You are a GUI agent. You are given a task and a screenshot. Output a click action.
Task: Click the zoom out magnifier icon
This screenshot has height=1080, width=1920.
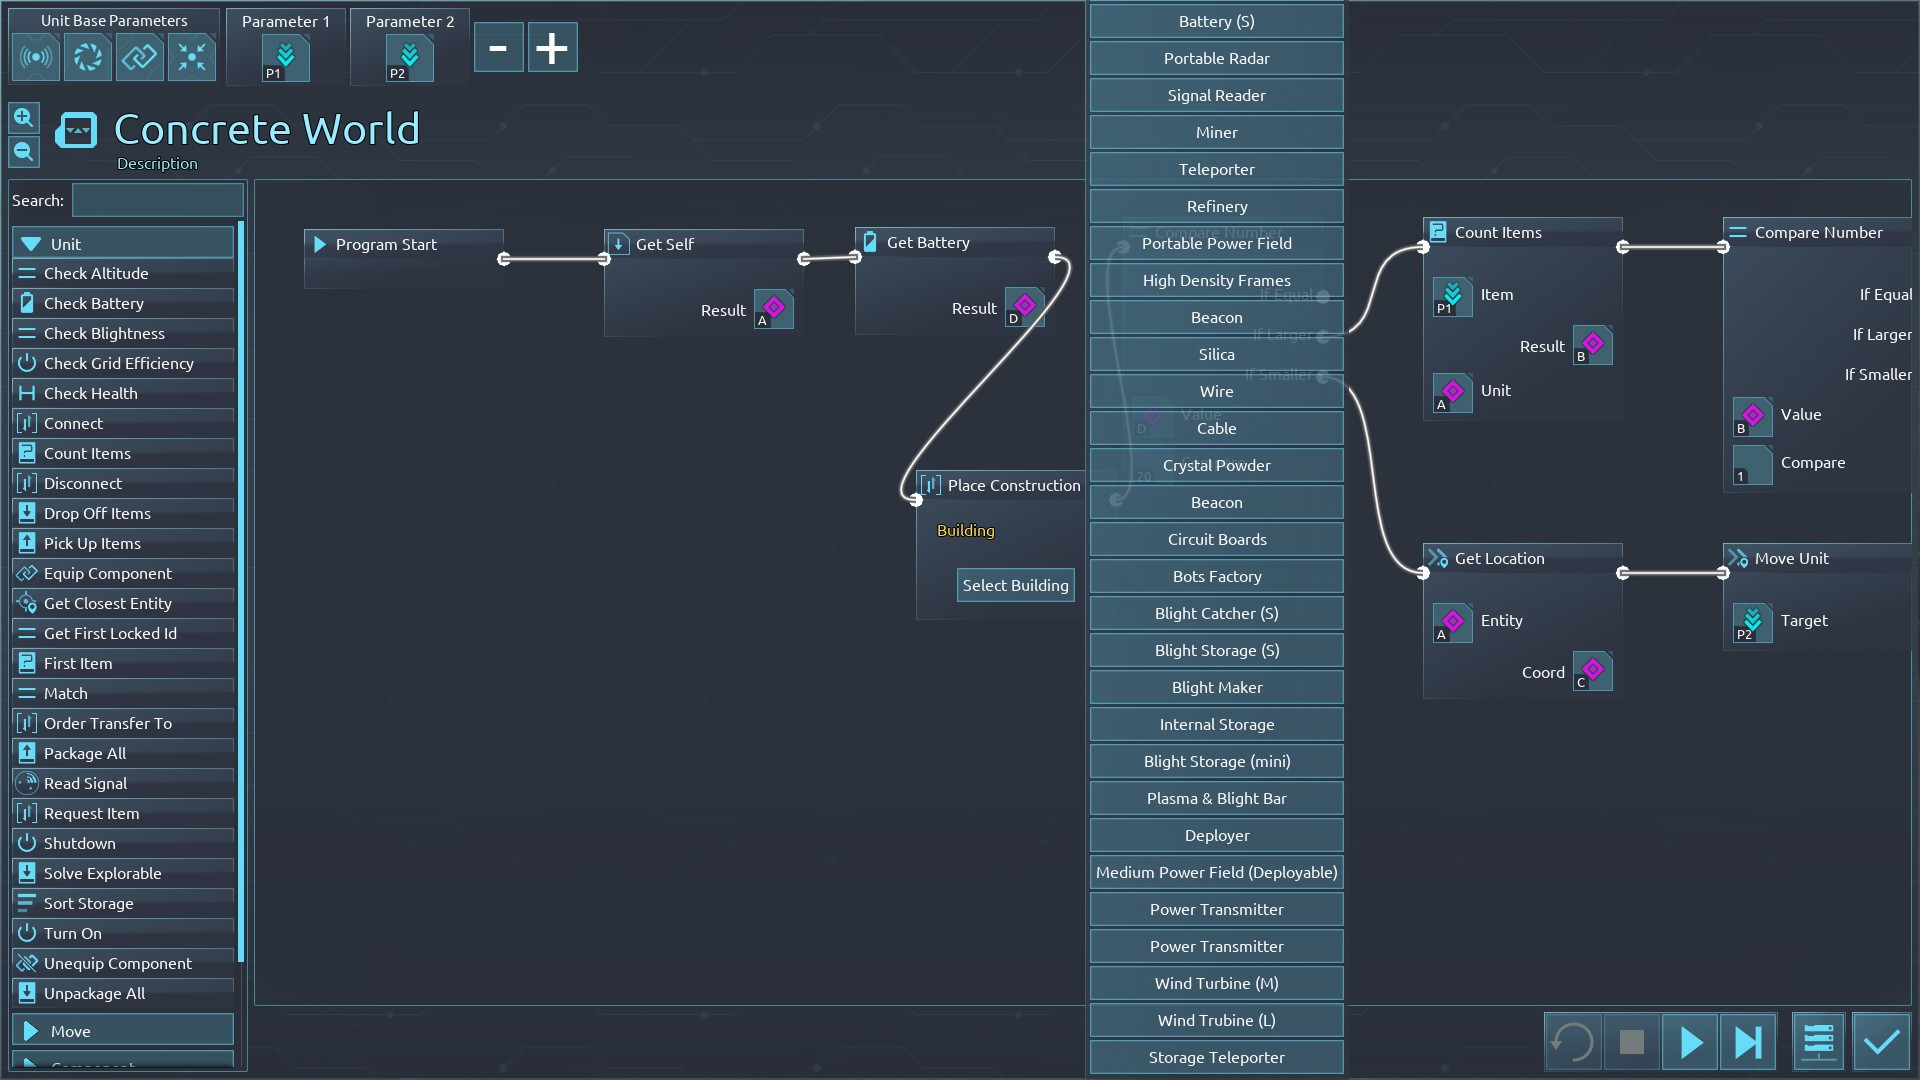tap(24, 152)
